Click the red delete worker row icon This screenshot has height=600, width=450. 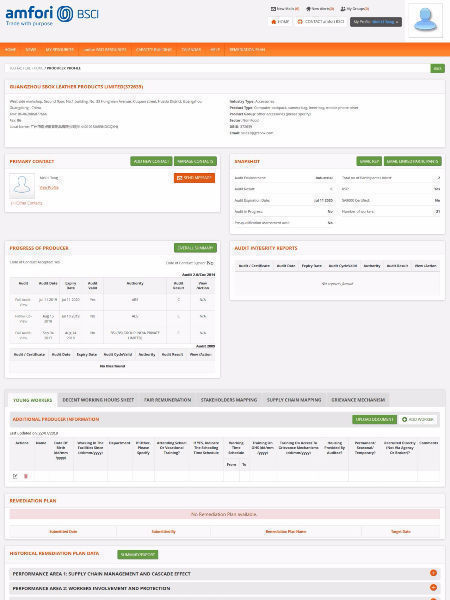pos(26,476)
